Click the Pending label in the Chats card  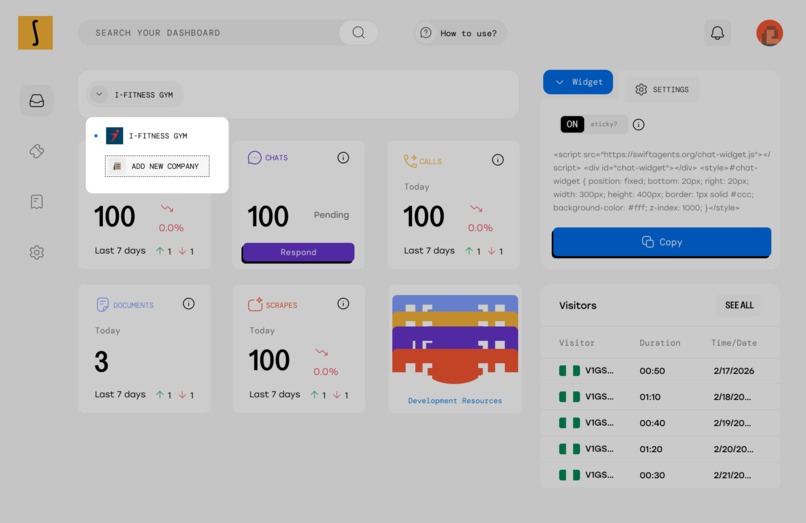[331, 215]
